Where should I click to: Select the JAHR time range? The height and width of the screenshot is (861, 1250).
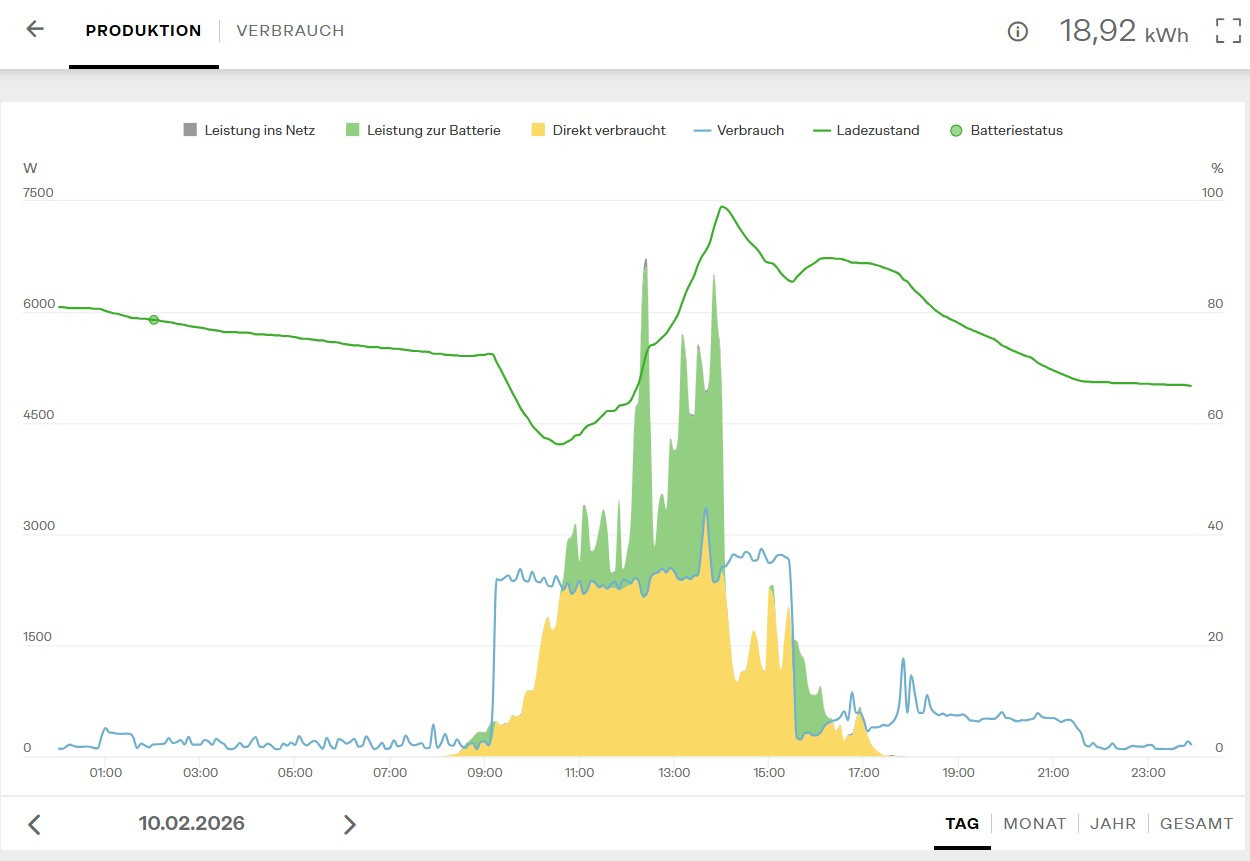pos(1113,824)
